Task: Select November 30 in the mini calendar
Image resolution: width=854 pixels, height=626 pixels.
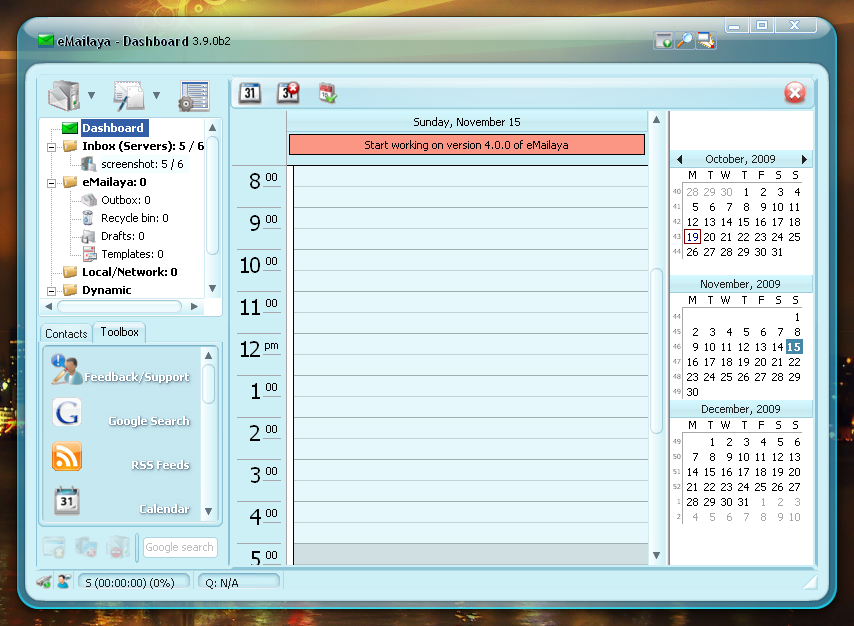Action: [x=692, y=392]
